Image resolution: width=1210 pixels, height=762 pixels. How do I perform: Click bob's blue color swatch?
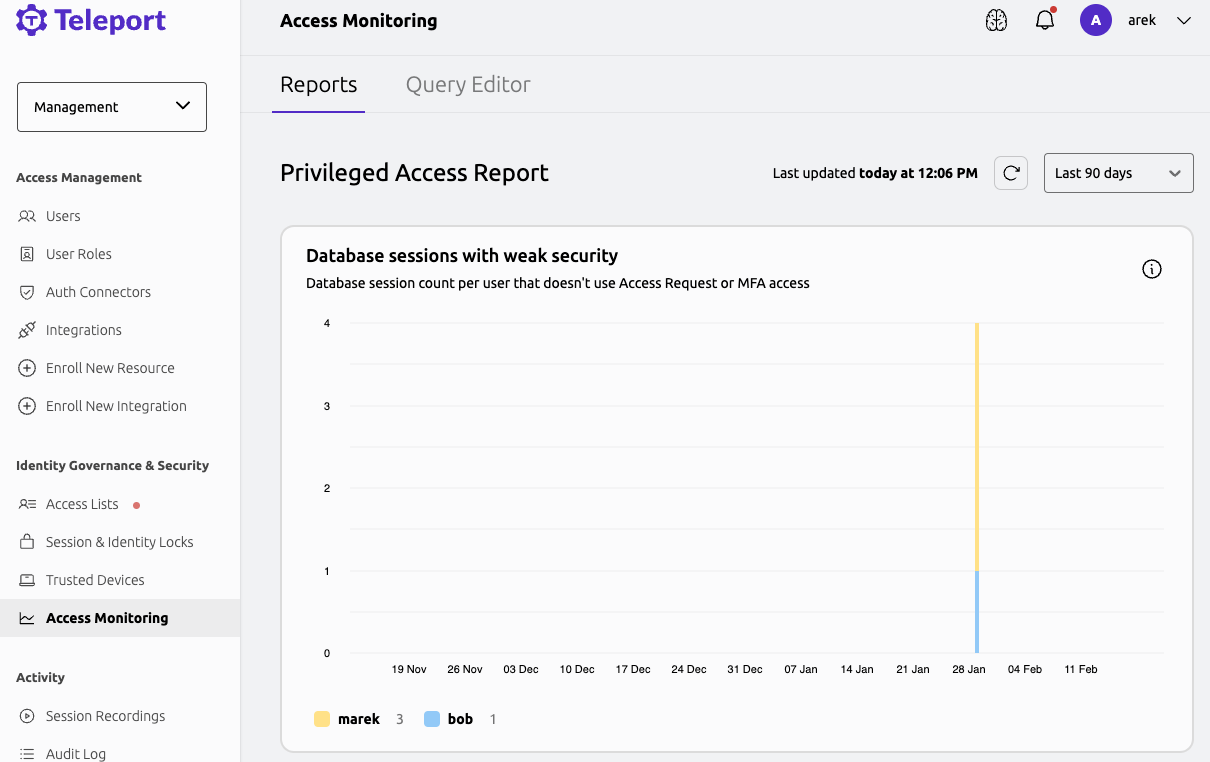pos(430,718)
